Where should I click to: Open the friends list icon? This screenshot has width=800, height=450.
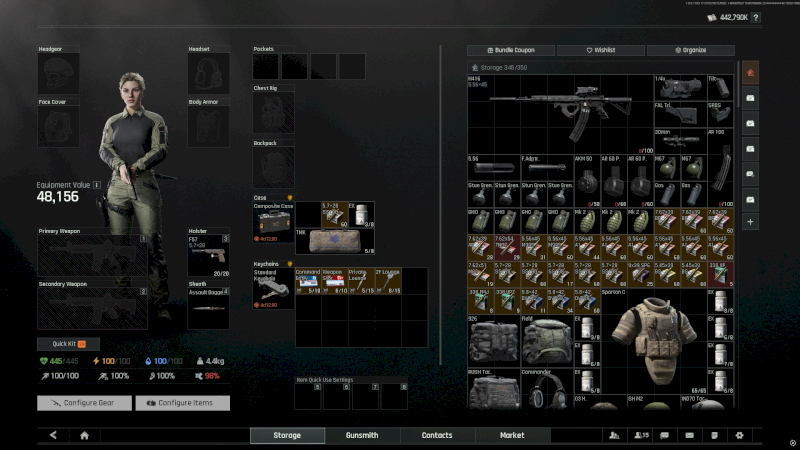pos(614,435)
